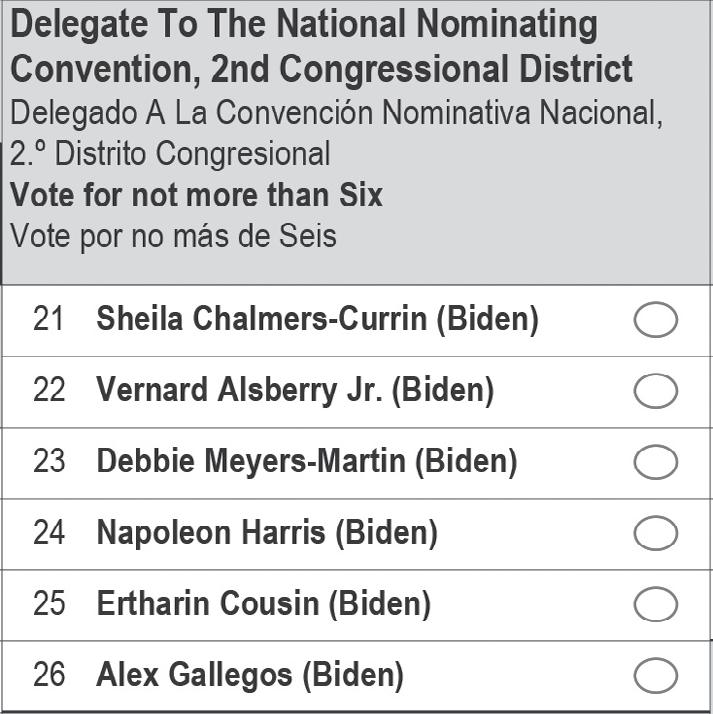Fill in the oval for Debbie Meyers-Martin
Viewport: 713px width, 714px height.
(656, 463)
